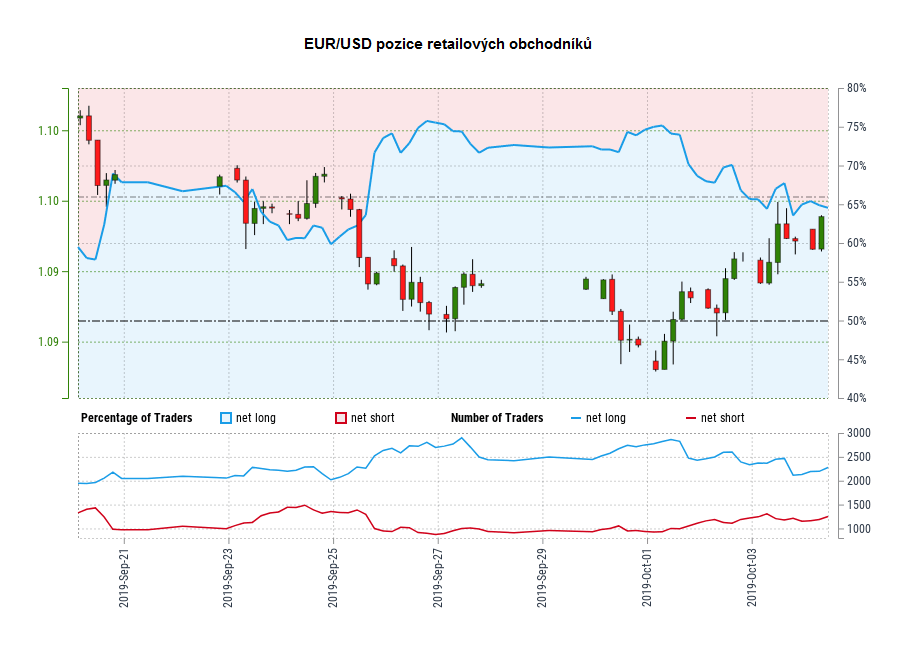Select the 2019-Oct-01 date label
900x650 pixels.
coord(647,578)
